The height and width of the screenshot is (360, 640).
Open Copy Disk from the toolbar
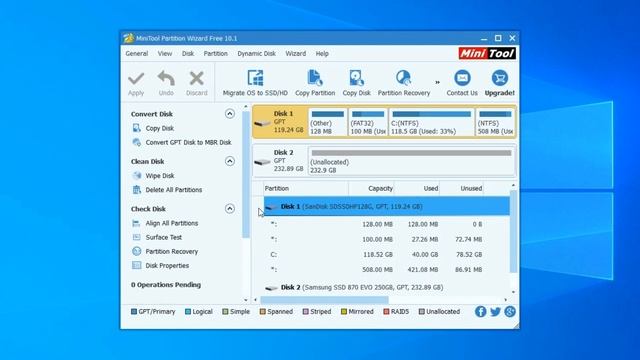click(x=356, y=83)
